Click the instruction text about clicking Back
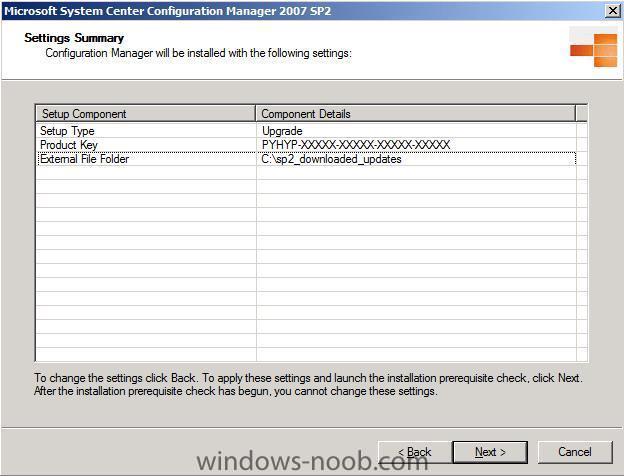The width and height of the screenshot is (624, 476). tap(308, 378)
